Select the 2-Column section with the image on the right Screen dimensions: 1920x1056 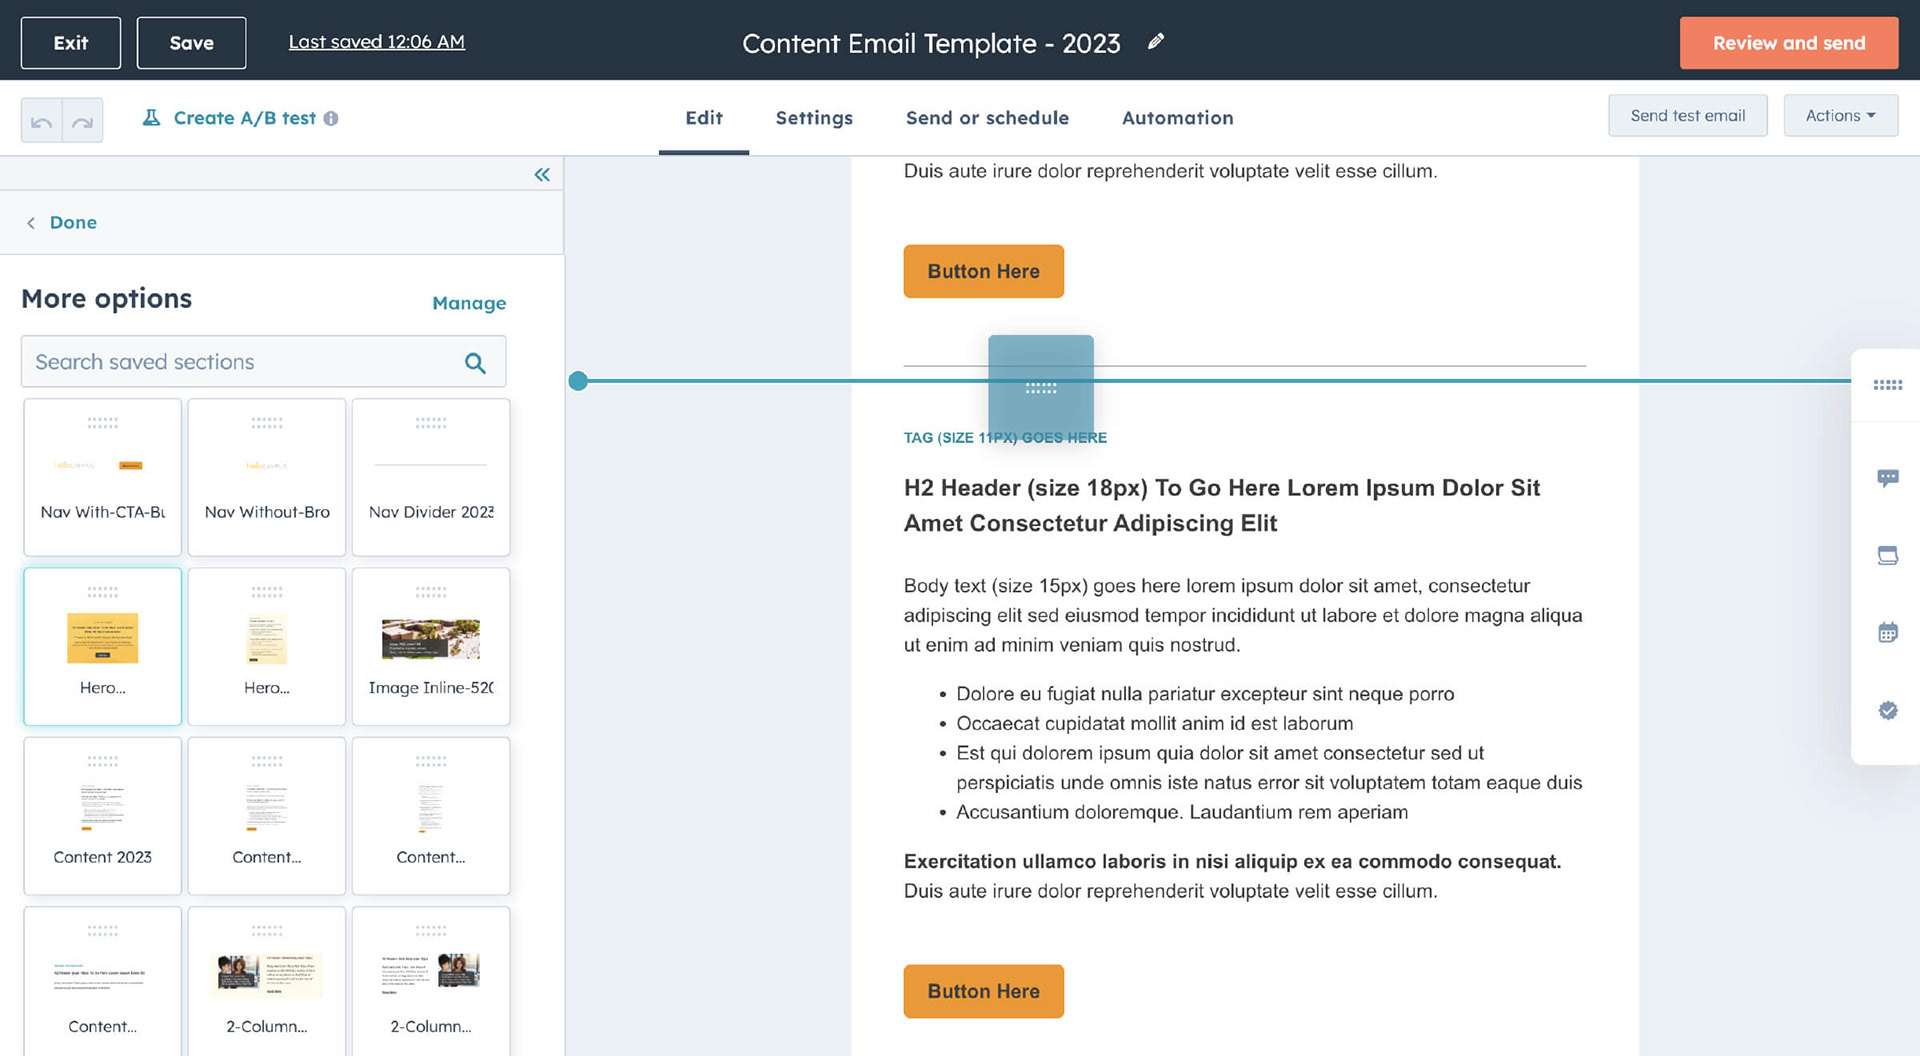431,981
